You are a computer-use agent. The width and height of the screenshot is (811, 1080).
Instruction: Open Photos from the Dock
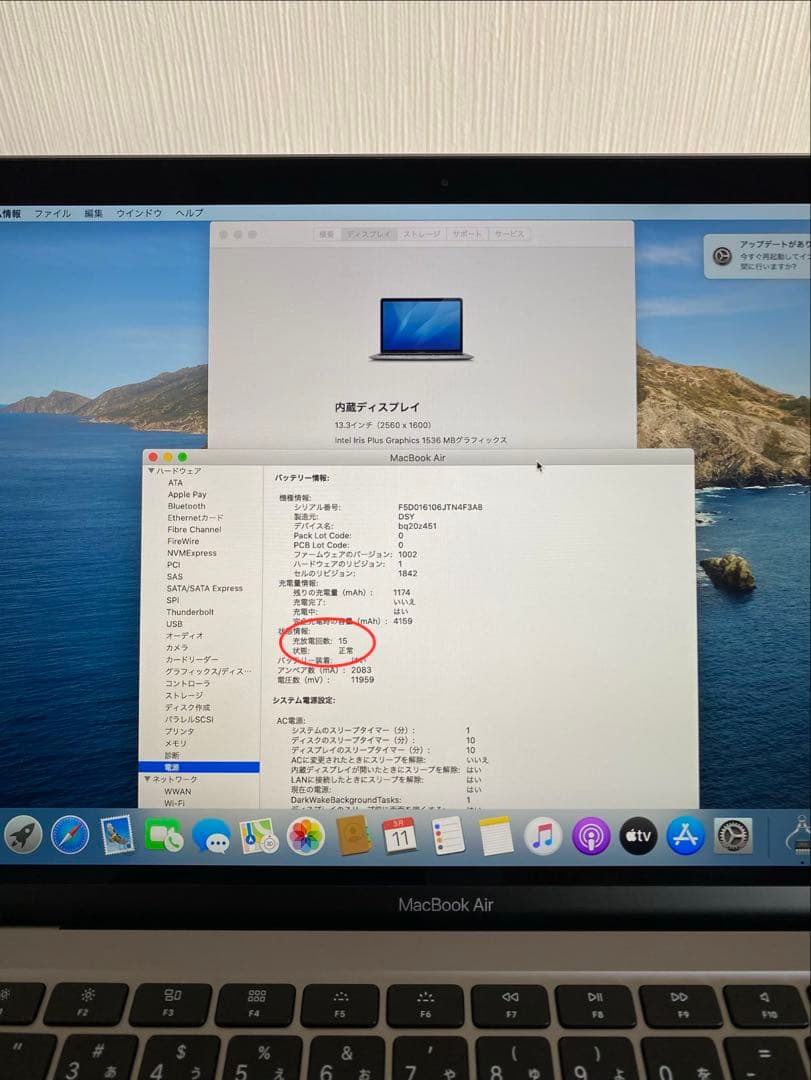(x=305, y=836)
